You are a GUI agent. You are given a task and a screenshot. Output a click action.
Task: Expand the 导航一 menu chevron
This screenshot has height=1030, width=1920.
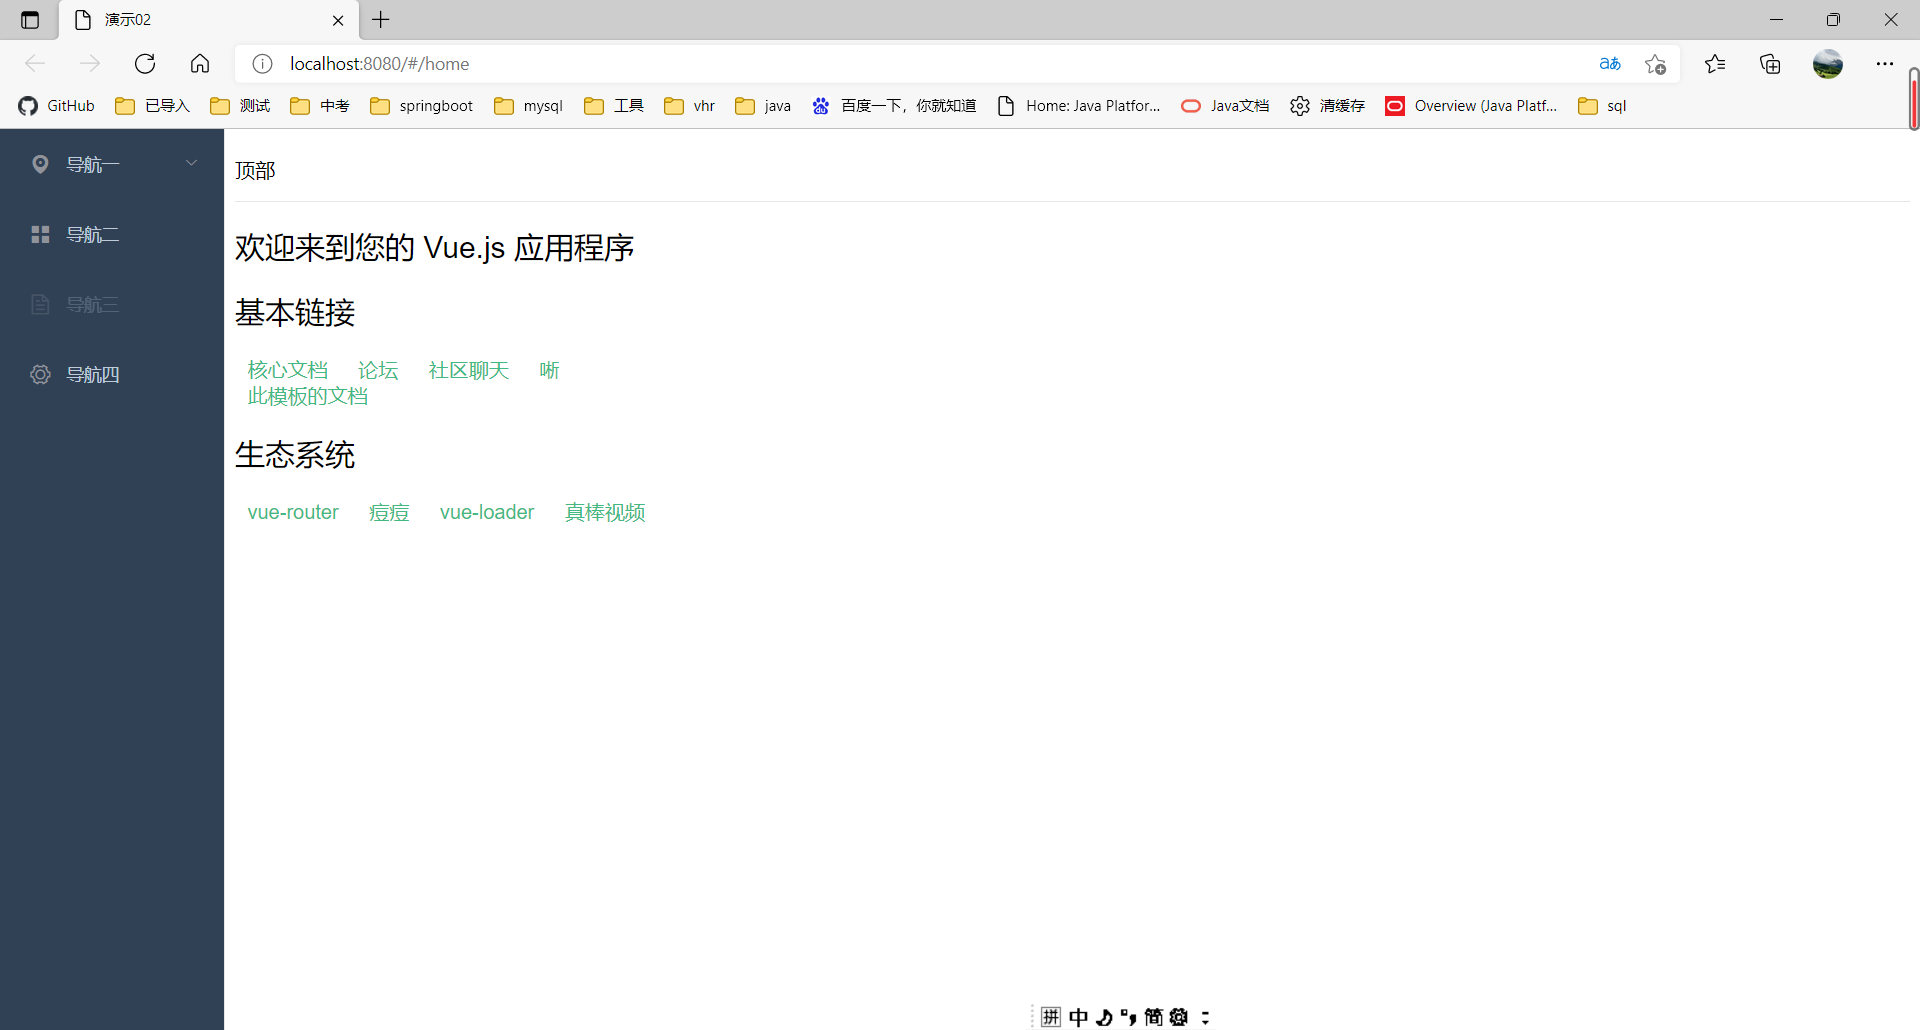191,162
